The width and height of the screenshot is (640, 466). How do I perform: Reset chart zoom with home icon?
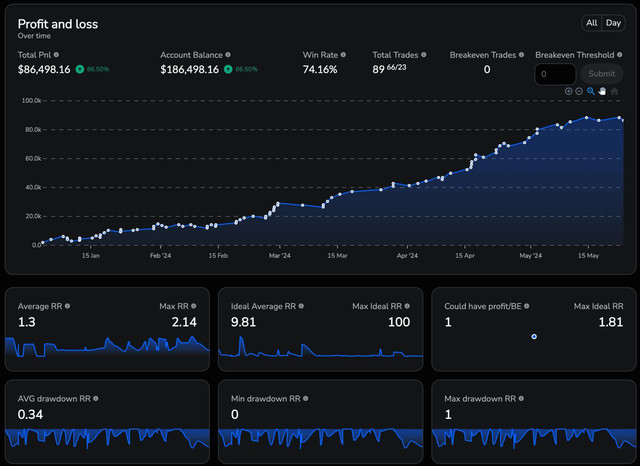click(614, 91)
